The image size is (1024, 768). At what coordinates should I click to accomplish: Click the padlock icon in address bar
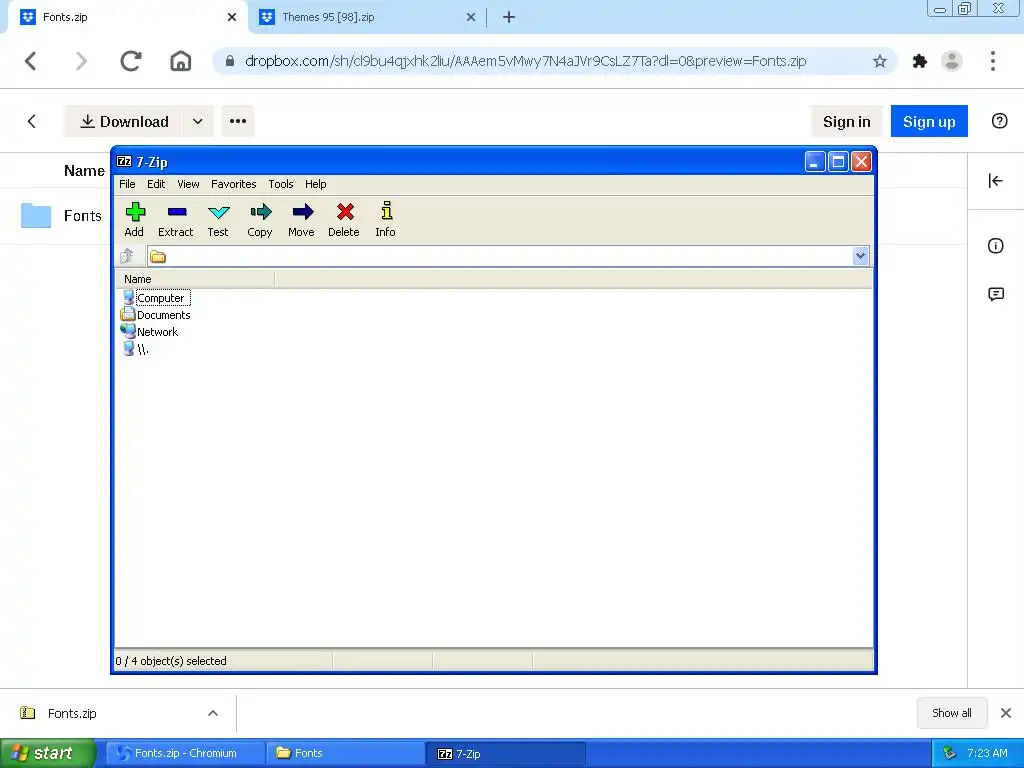coord(229,61)
